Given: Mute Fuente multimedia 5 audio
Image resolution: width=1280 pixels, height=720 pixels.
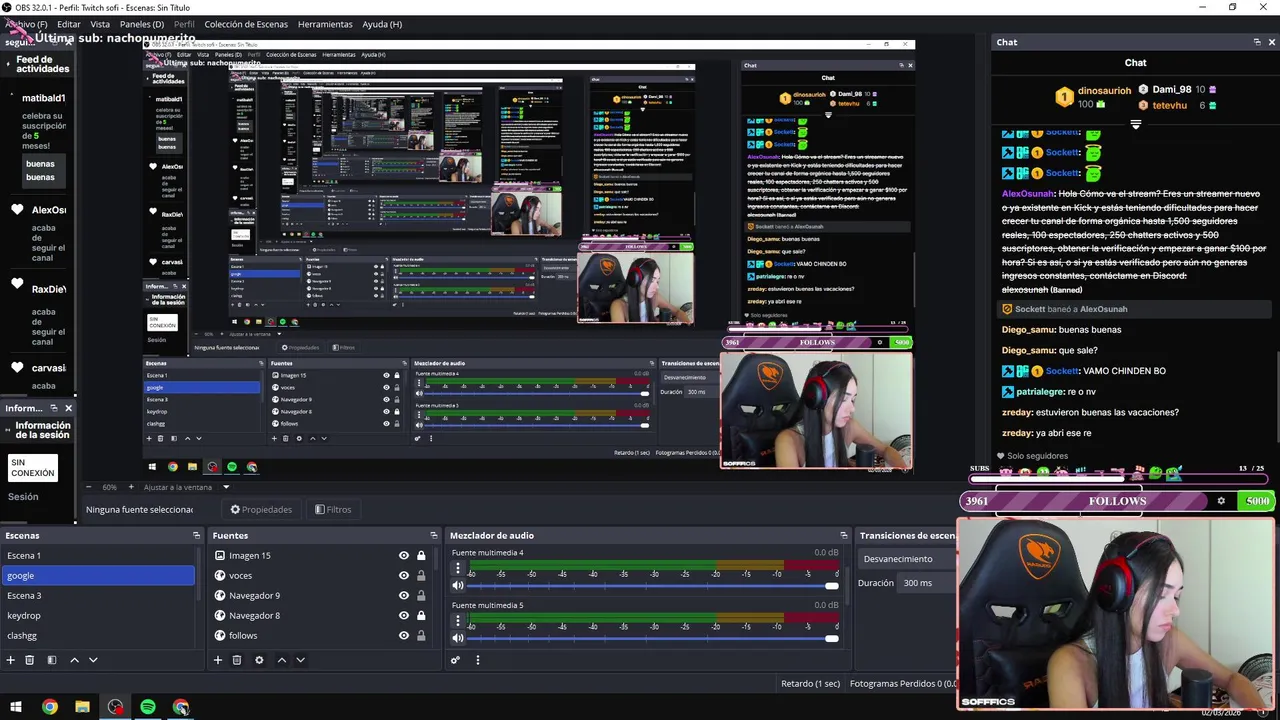Looking at the screenshot, I should coord(458,638).
